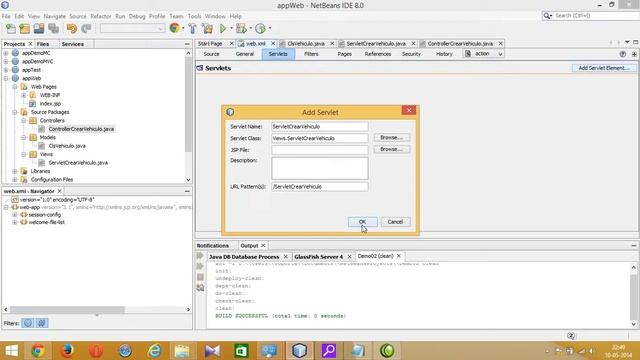640x360 pixels.
Task: Click the Description text area
Action: [320, 168]
